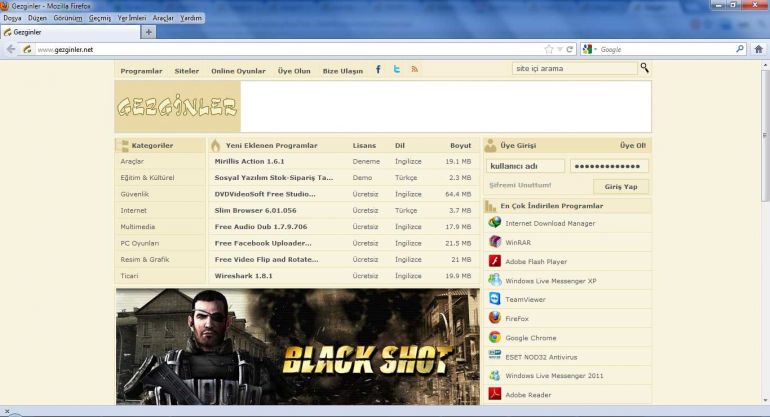Go to Programlar in site navigation
The height and width of the screenshot is (417, 770).
[141, 71]
